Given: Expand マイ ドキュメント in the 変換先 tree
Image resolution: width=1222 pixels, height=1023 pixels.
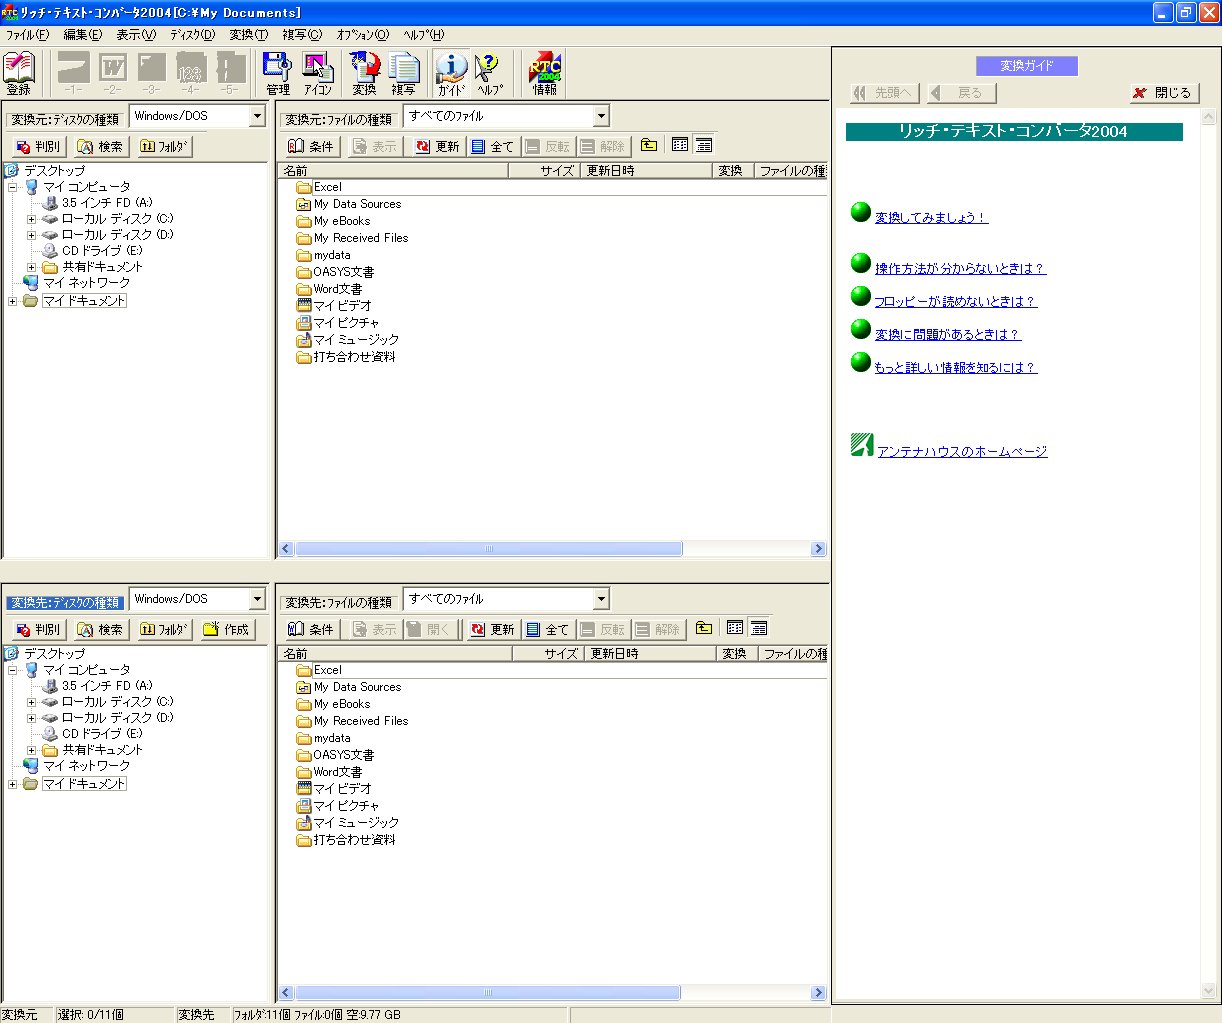Looking at the screenshot, I should point(13,784).
